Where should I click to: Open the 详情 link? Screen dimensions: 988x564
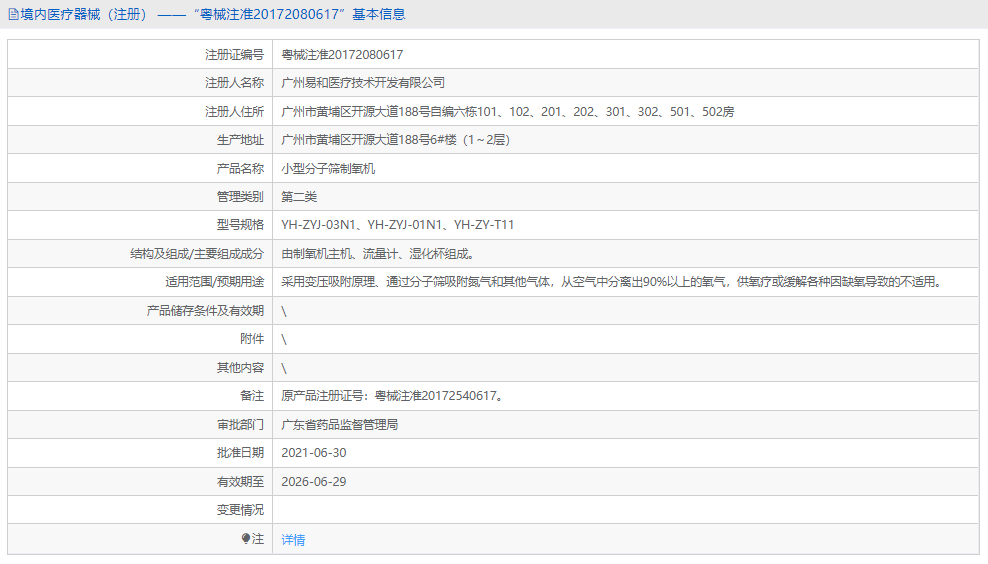pyautogui.click(x=293, y=539)
